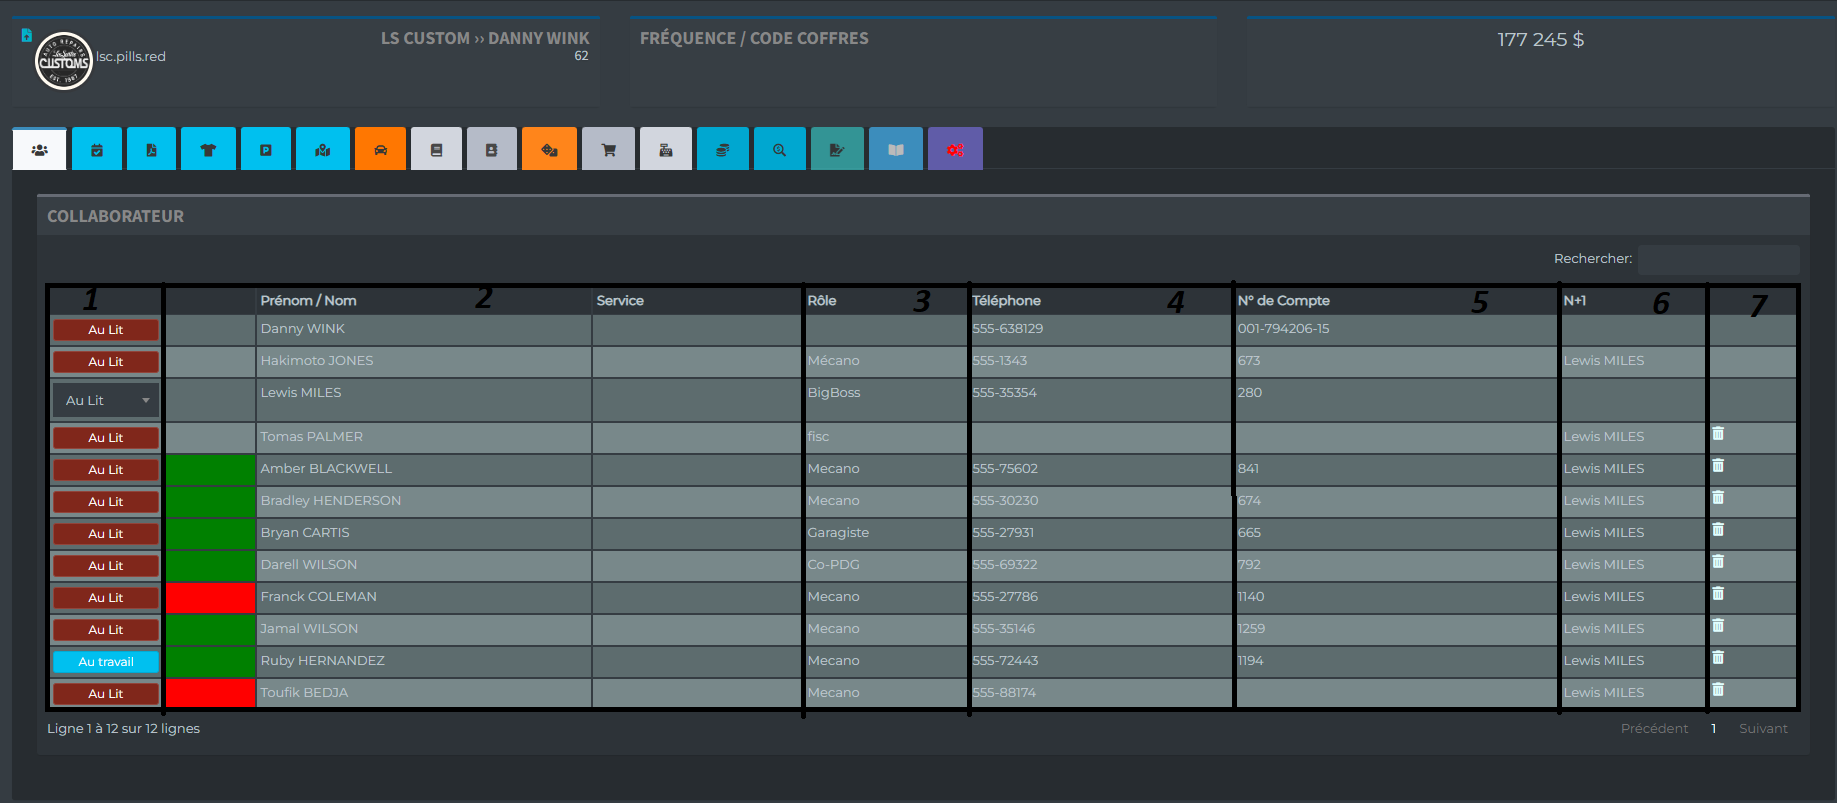Viewport: 1837px width, 803px height.
Task: Click the open book icon
Action: [x=896, y=149]
